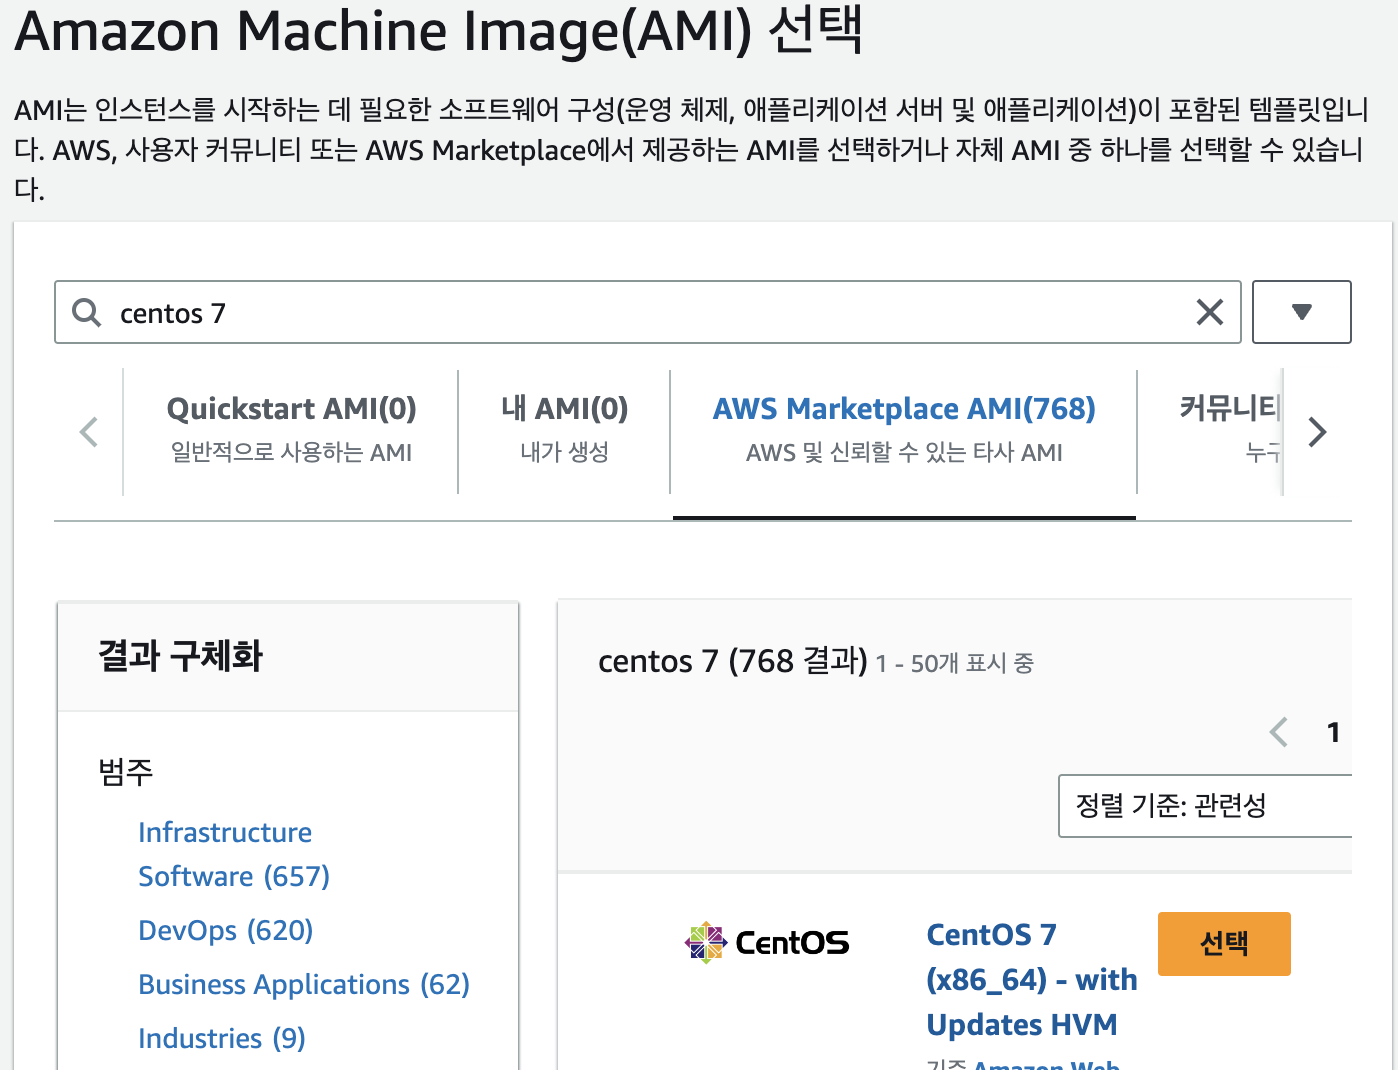Filter by Industries (9) category
The width and height of the screenshot is (1398, 1070).
click(222, 1038)
